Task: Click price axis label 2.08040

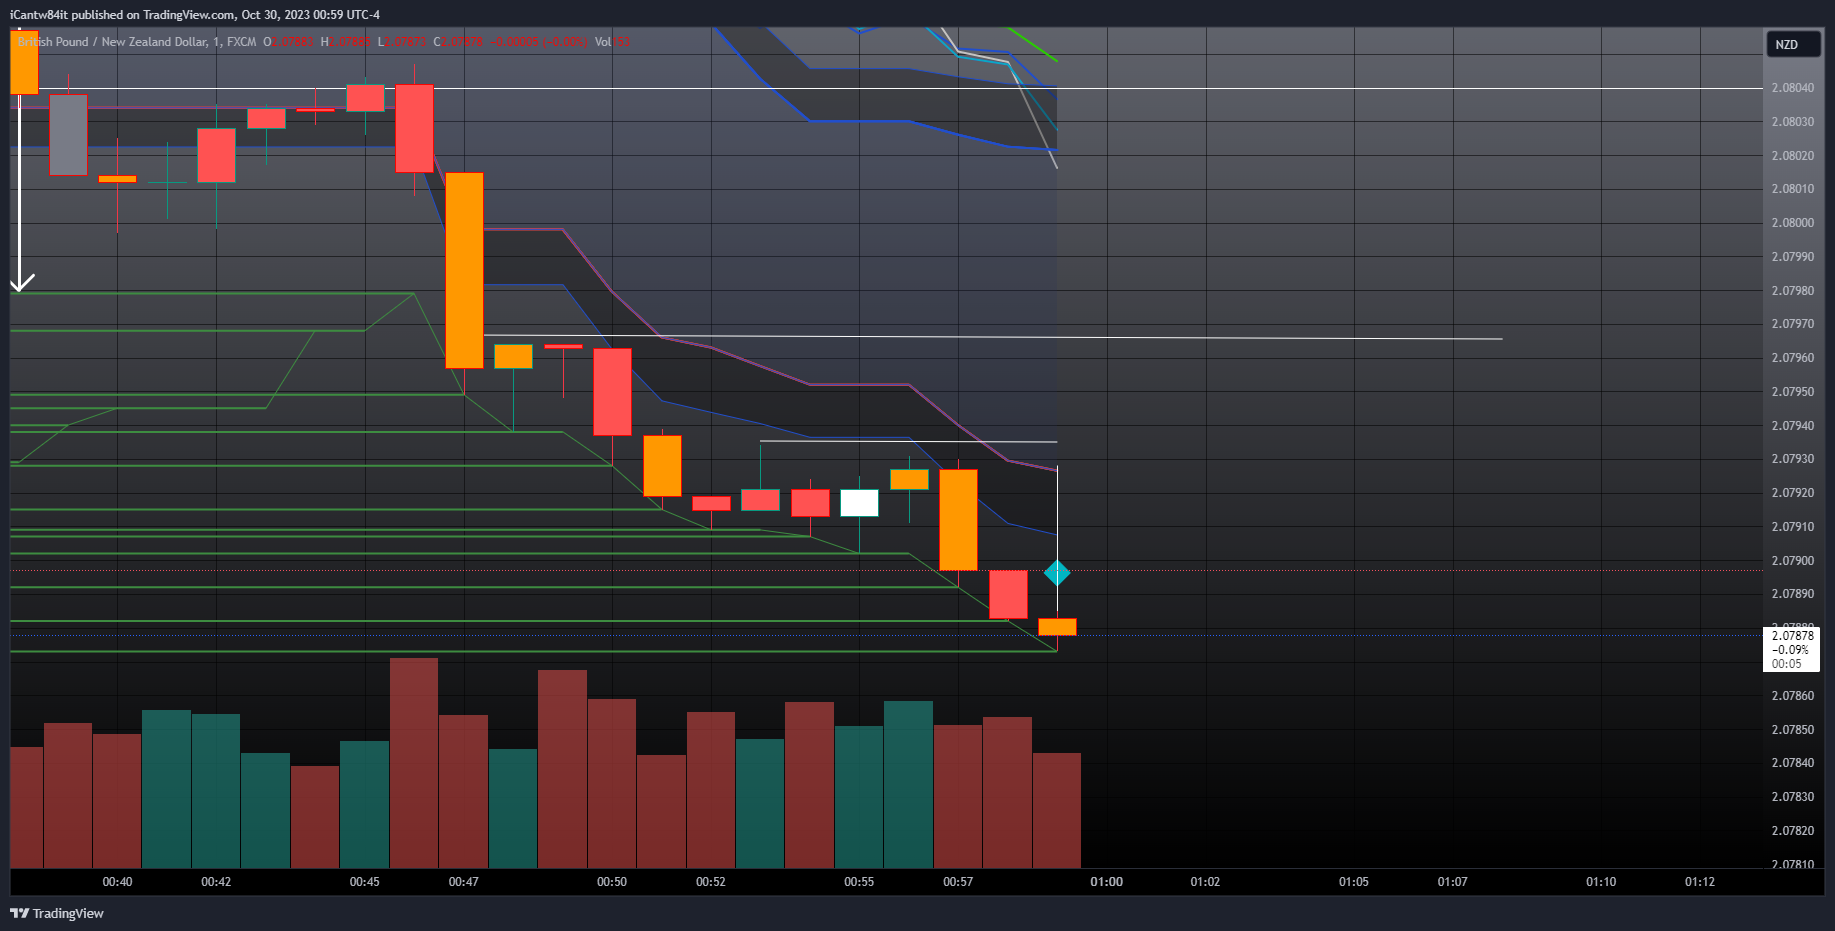Action: (x=1792, y=88)
